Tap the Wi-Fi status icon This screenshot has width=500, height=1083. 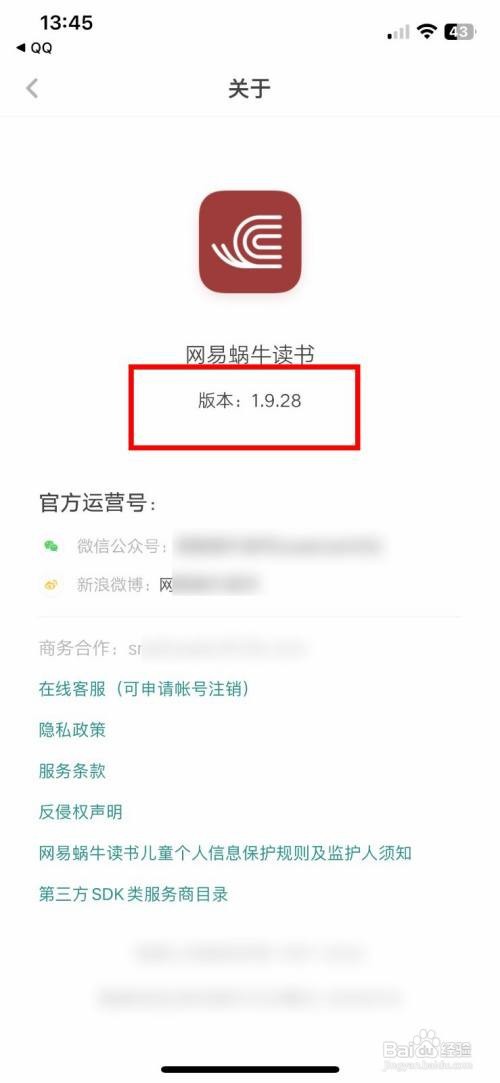tap(427, 31)
